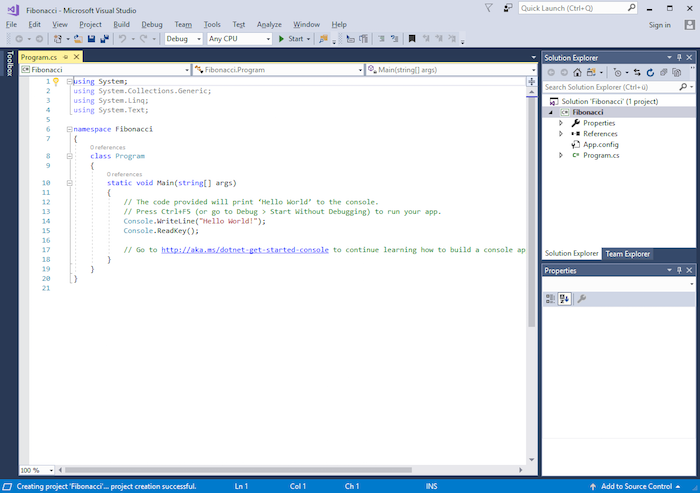The image size is (700, 493).
Task: Click the account avatar icon near Sign in
Action: (690, 25)
